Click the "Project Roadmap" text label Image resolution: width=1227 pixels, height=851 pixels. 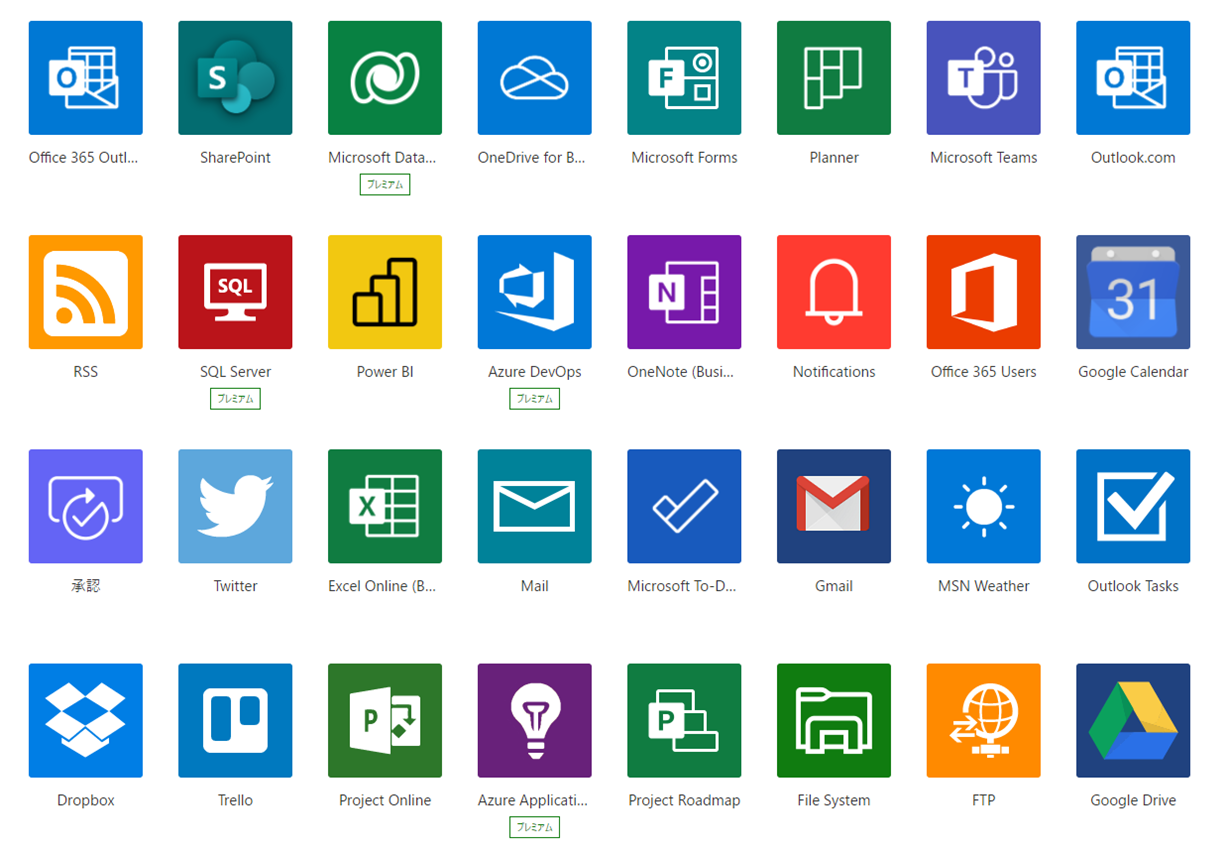pyautogui.click(x=684, y=800)
